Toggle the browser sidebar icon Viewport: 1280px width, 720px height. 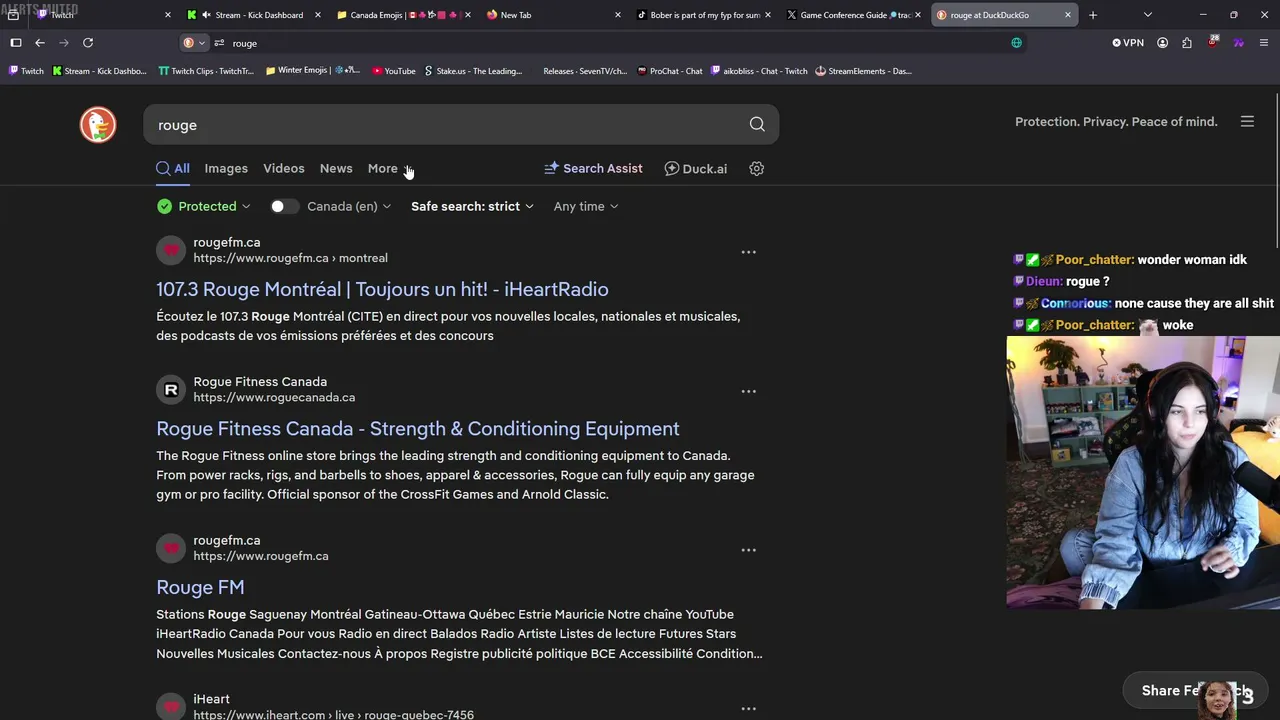pos(16,43)
